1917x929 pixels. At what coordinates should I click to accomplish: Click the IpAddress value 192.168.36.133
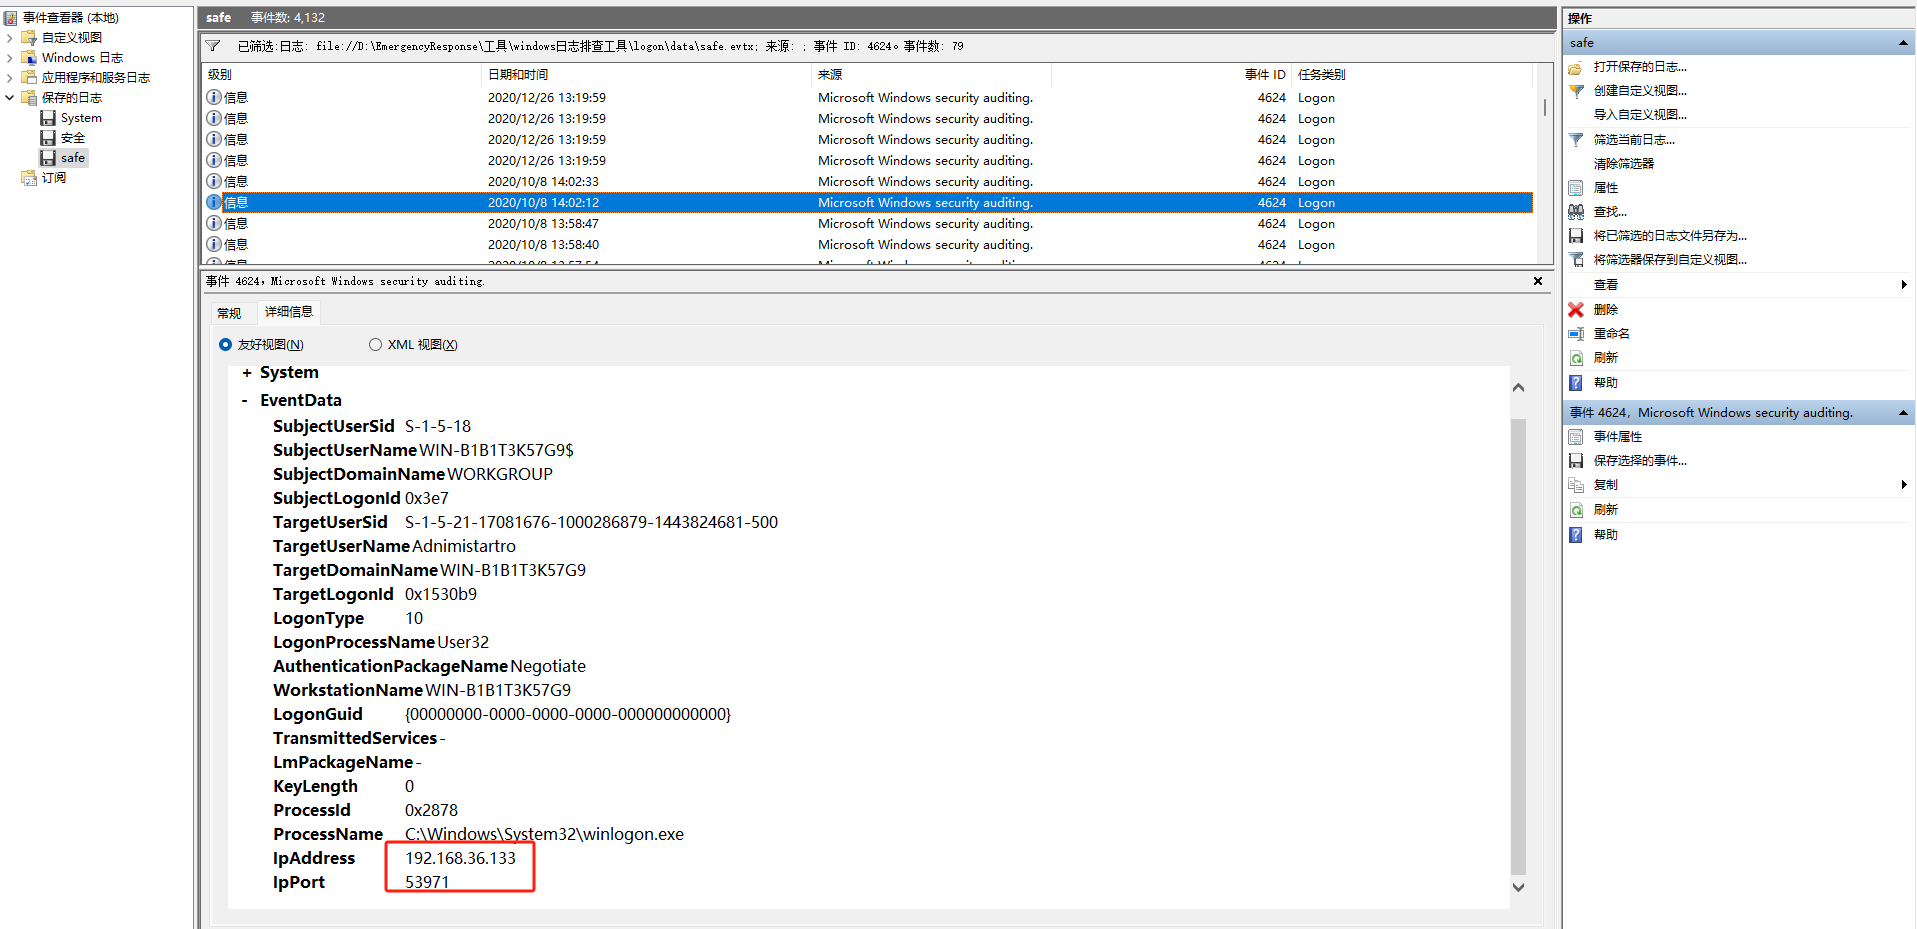[x=460, y=859]
